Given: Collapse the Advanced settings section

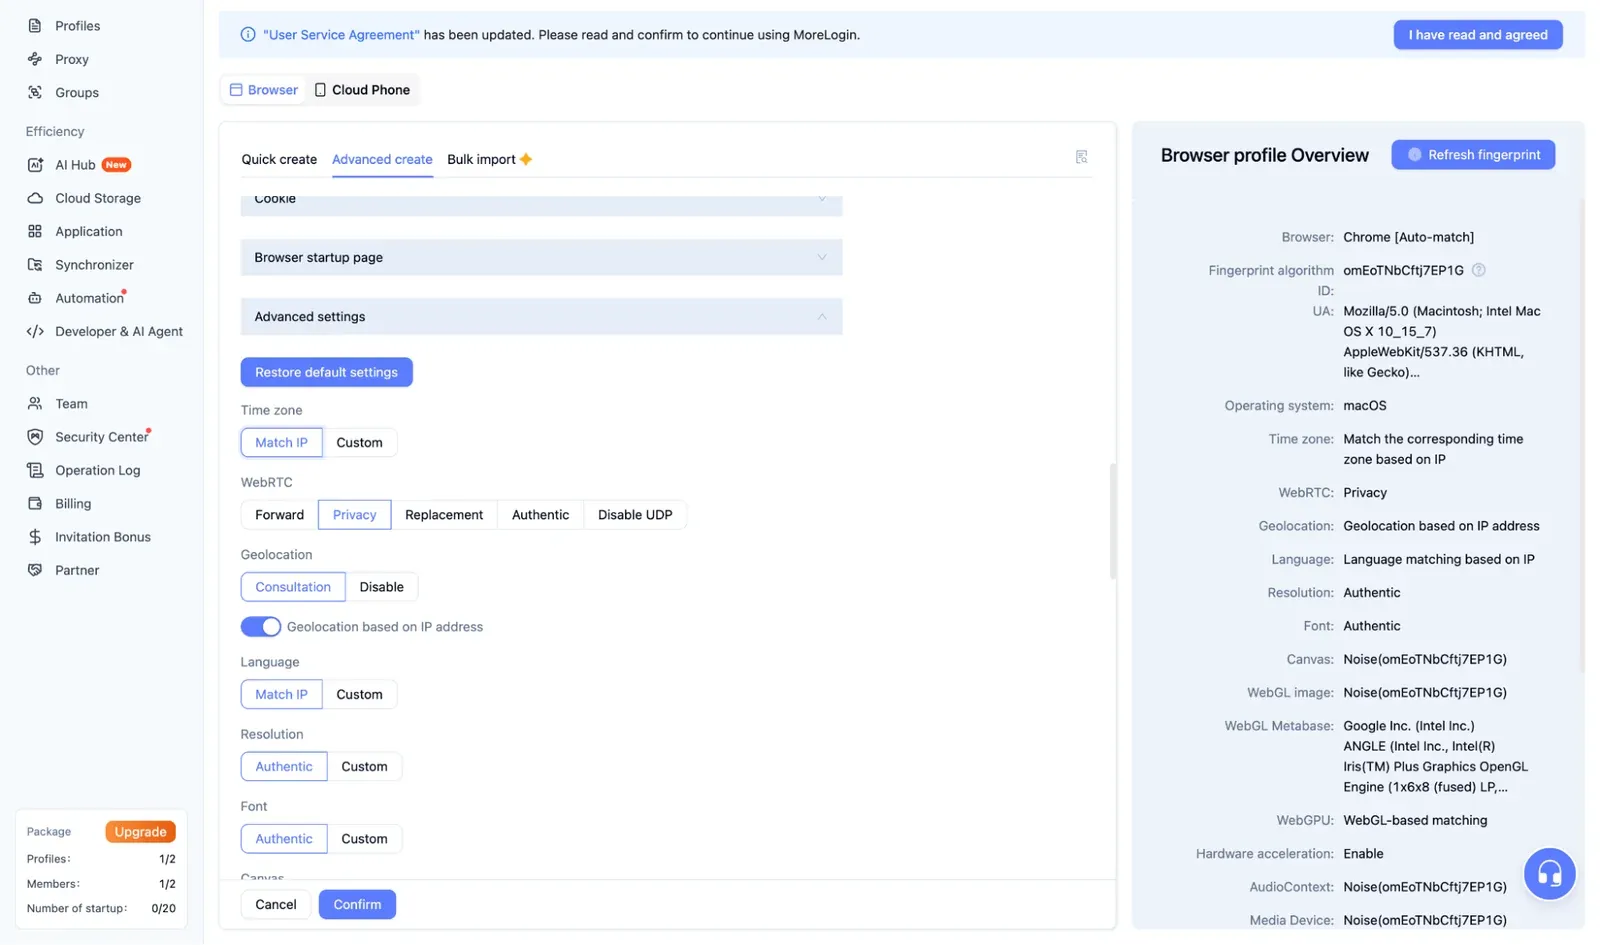Looking at the screenshot, I should [541, 317].
